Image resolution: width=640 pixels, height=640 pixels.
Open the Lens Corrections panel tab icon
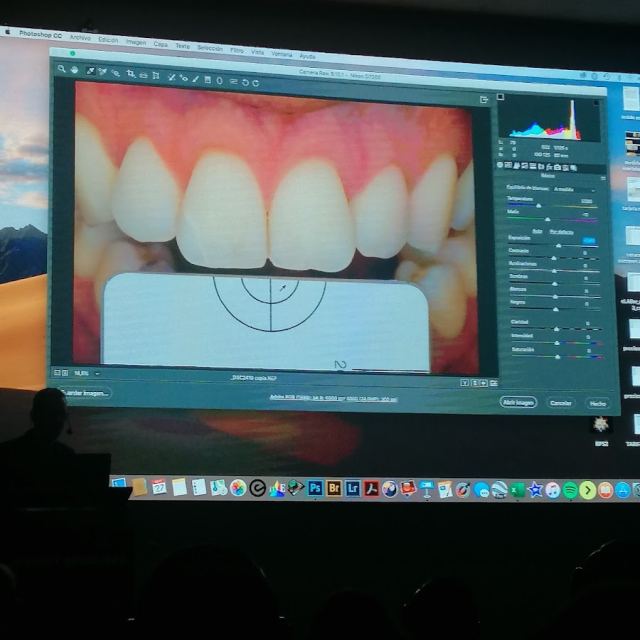pos(541,167)
